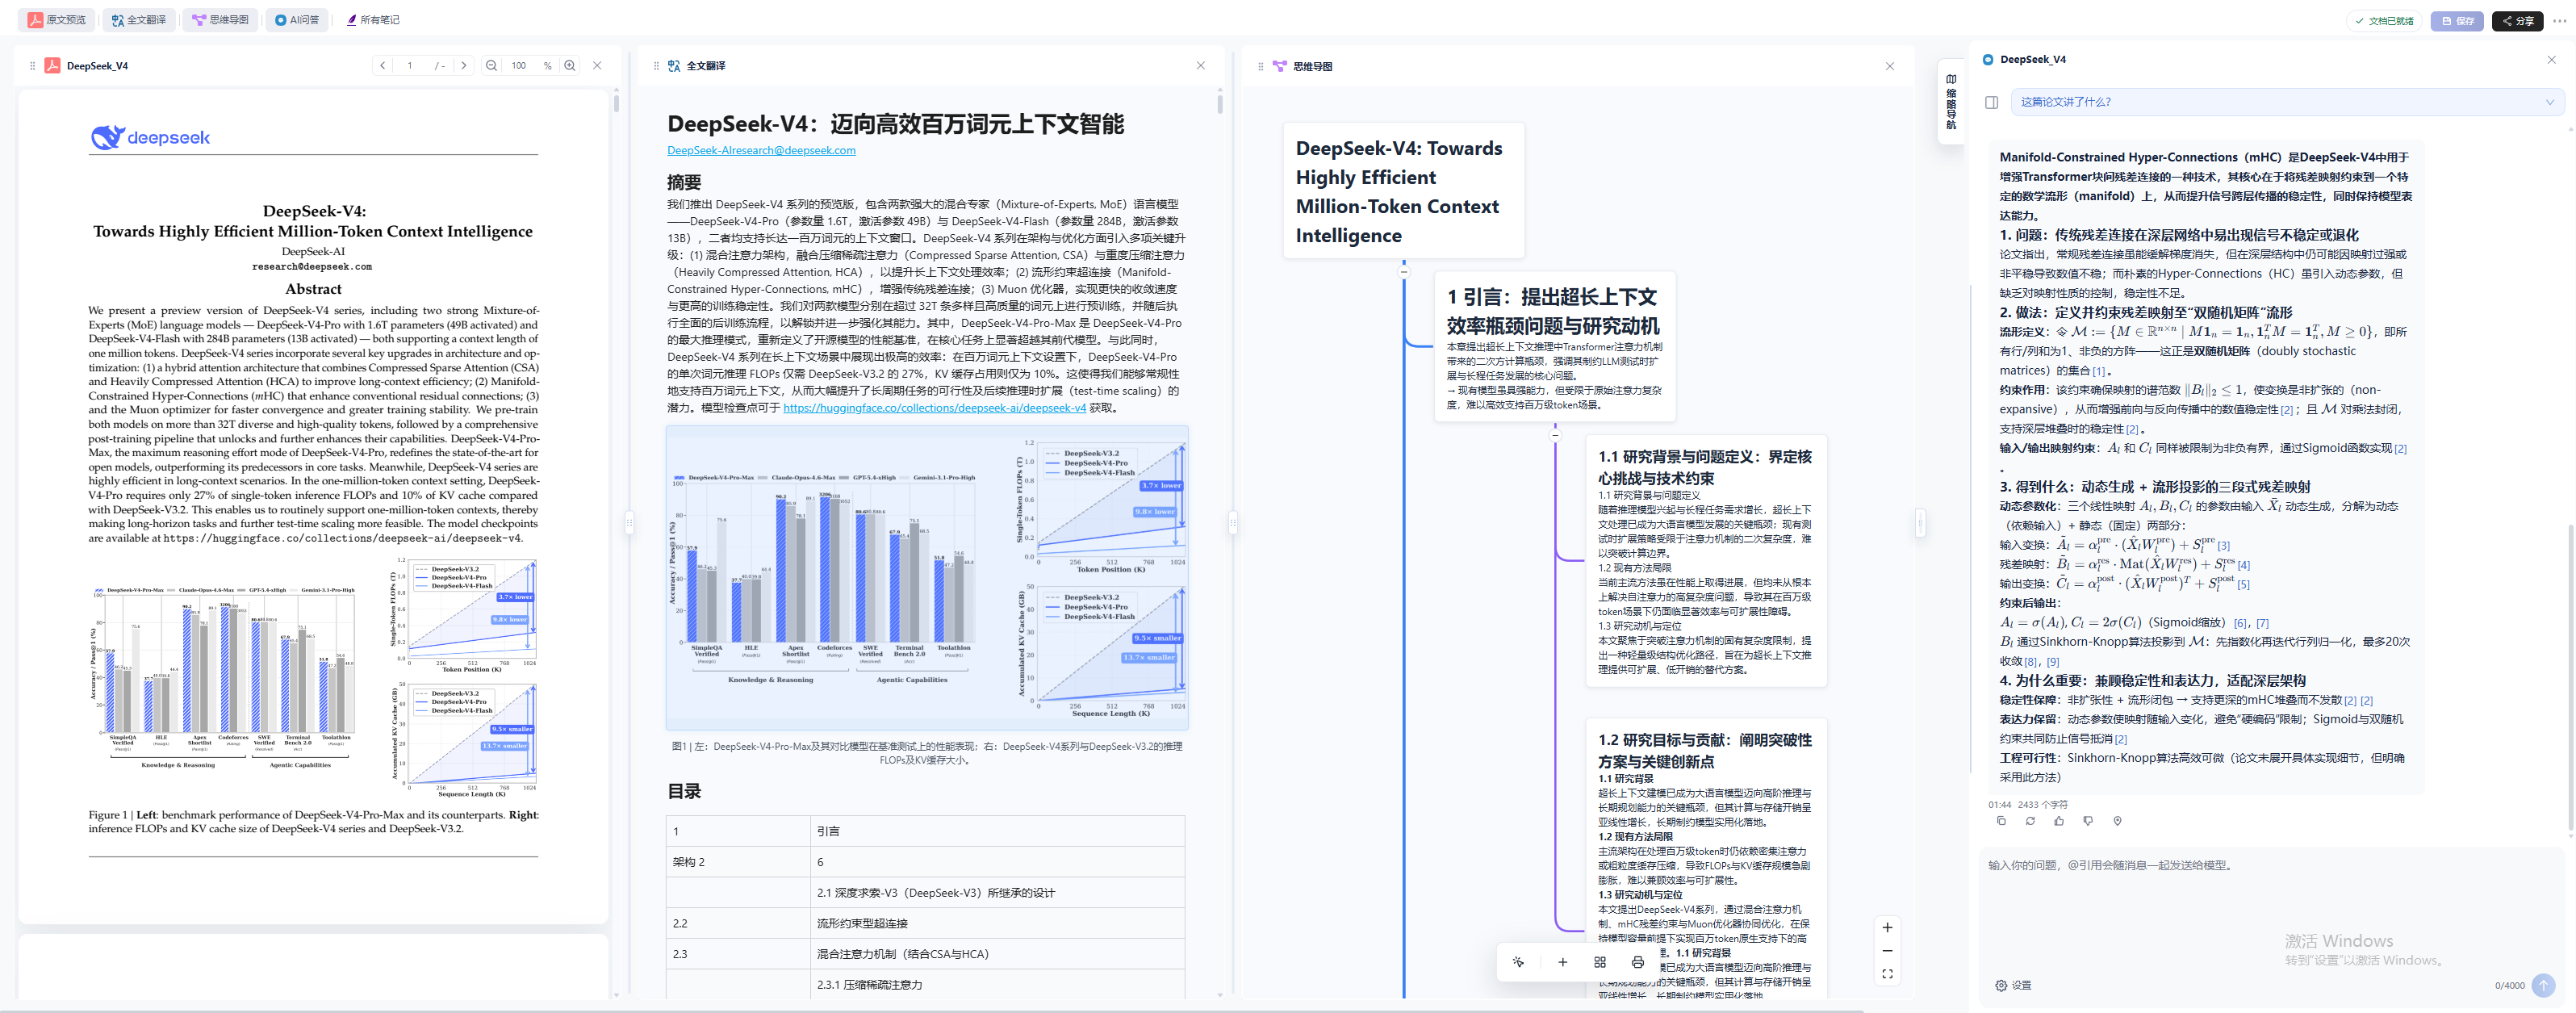The height and width of the screenshot is (1013, 2576).
Task: Click the mind map AI magic-wand tool
Action: tap(1518, 962)
